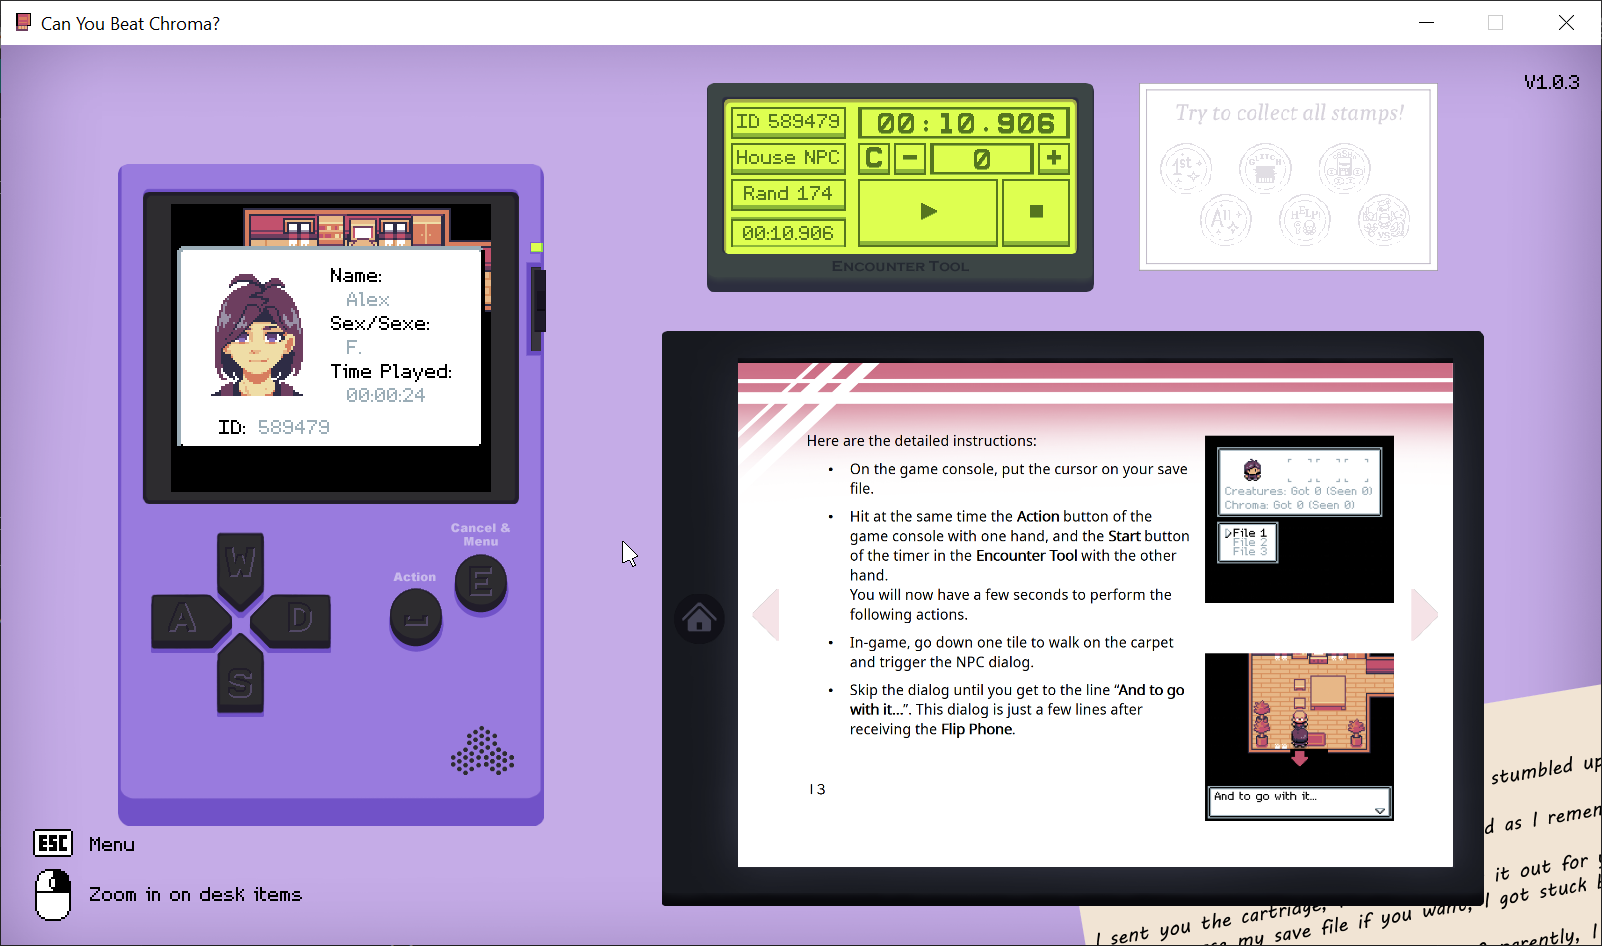
Task: Click the ESC key icon for Menu
Action: point(53,843)
